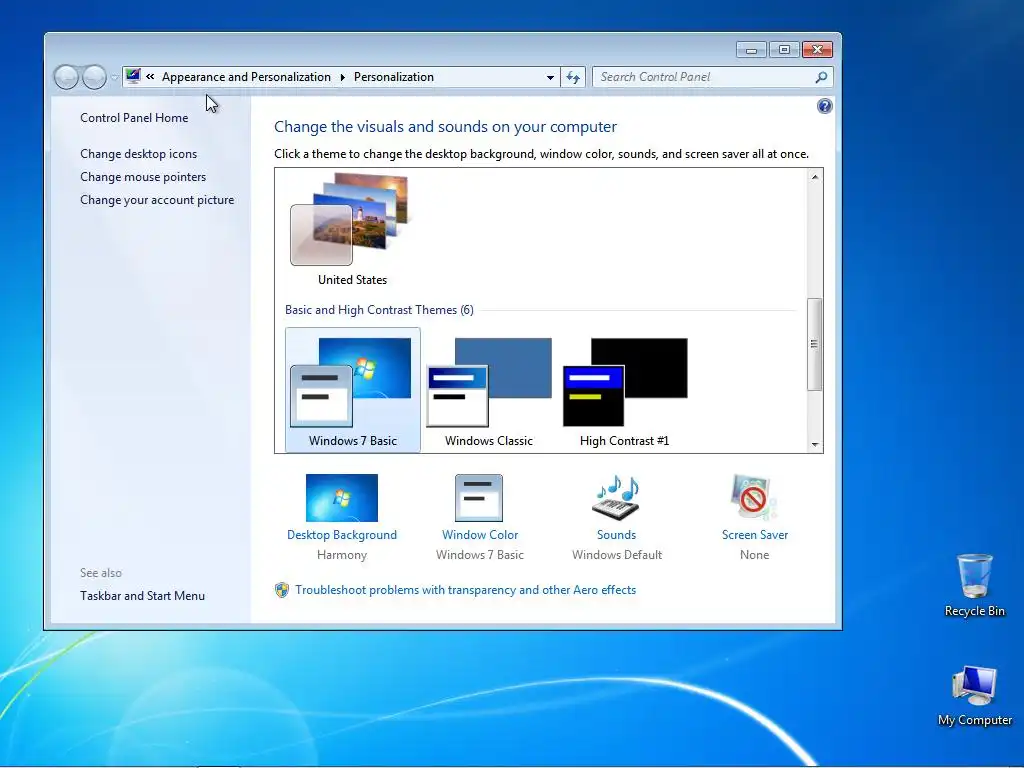Click Appearance and Personalization breadcrumb
1024x768 pixels.
pos(246,77)
